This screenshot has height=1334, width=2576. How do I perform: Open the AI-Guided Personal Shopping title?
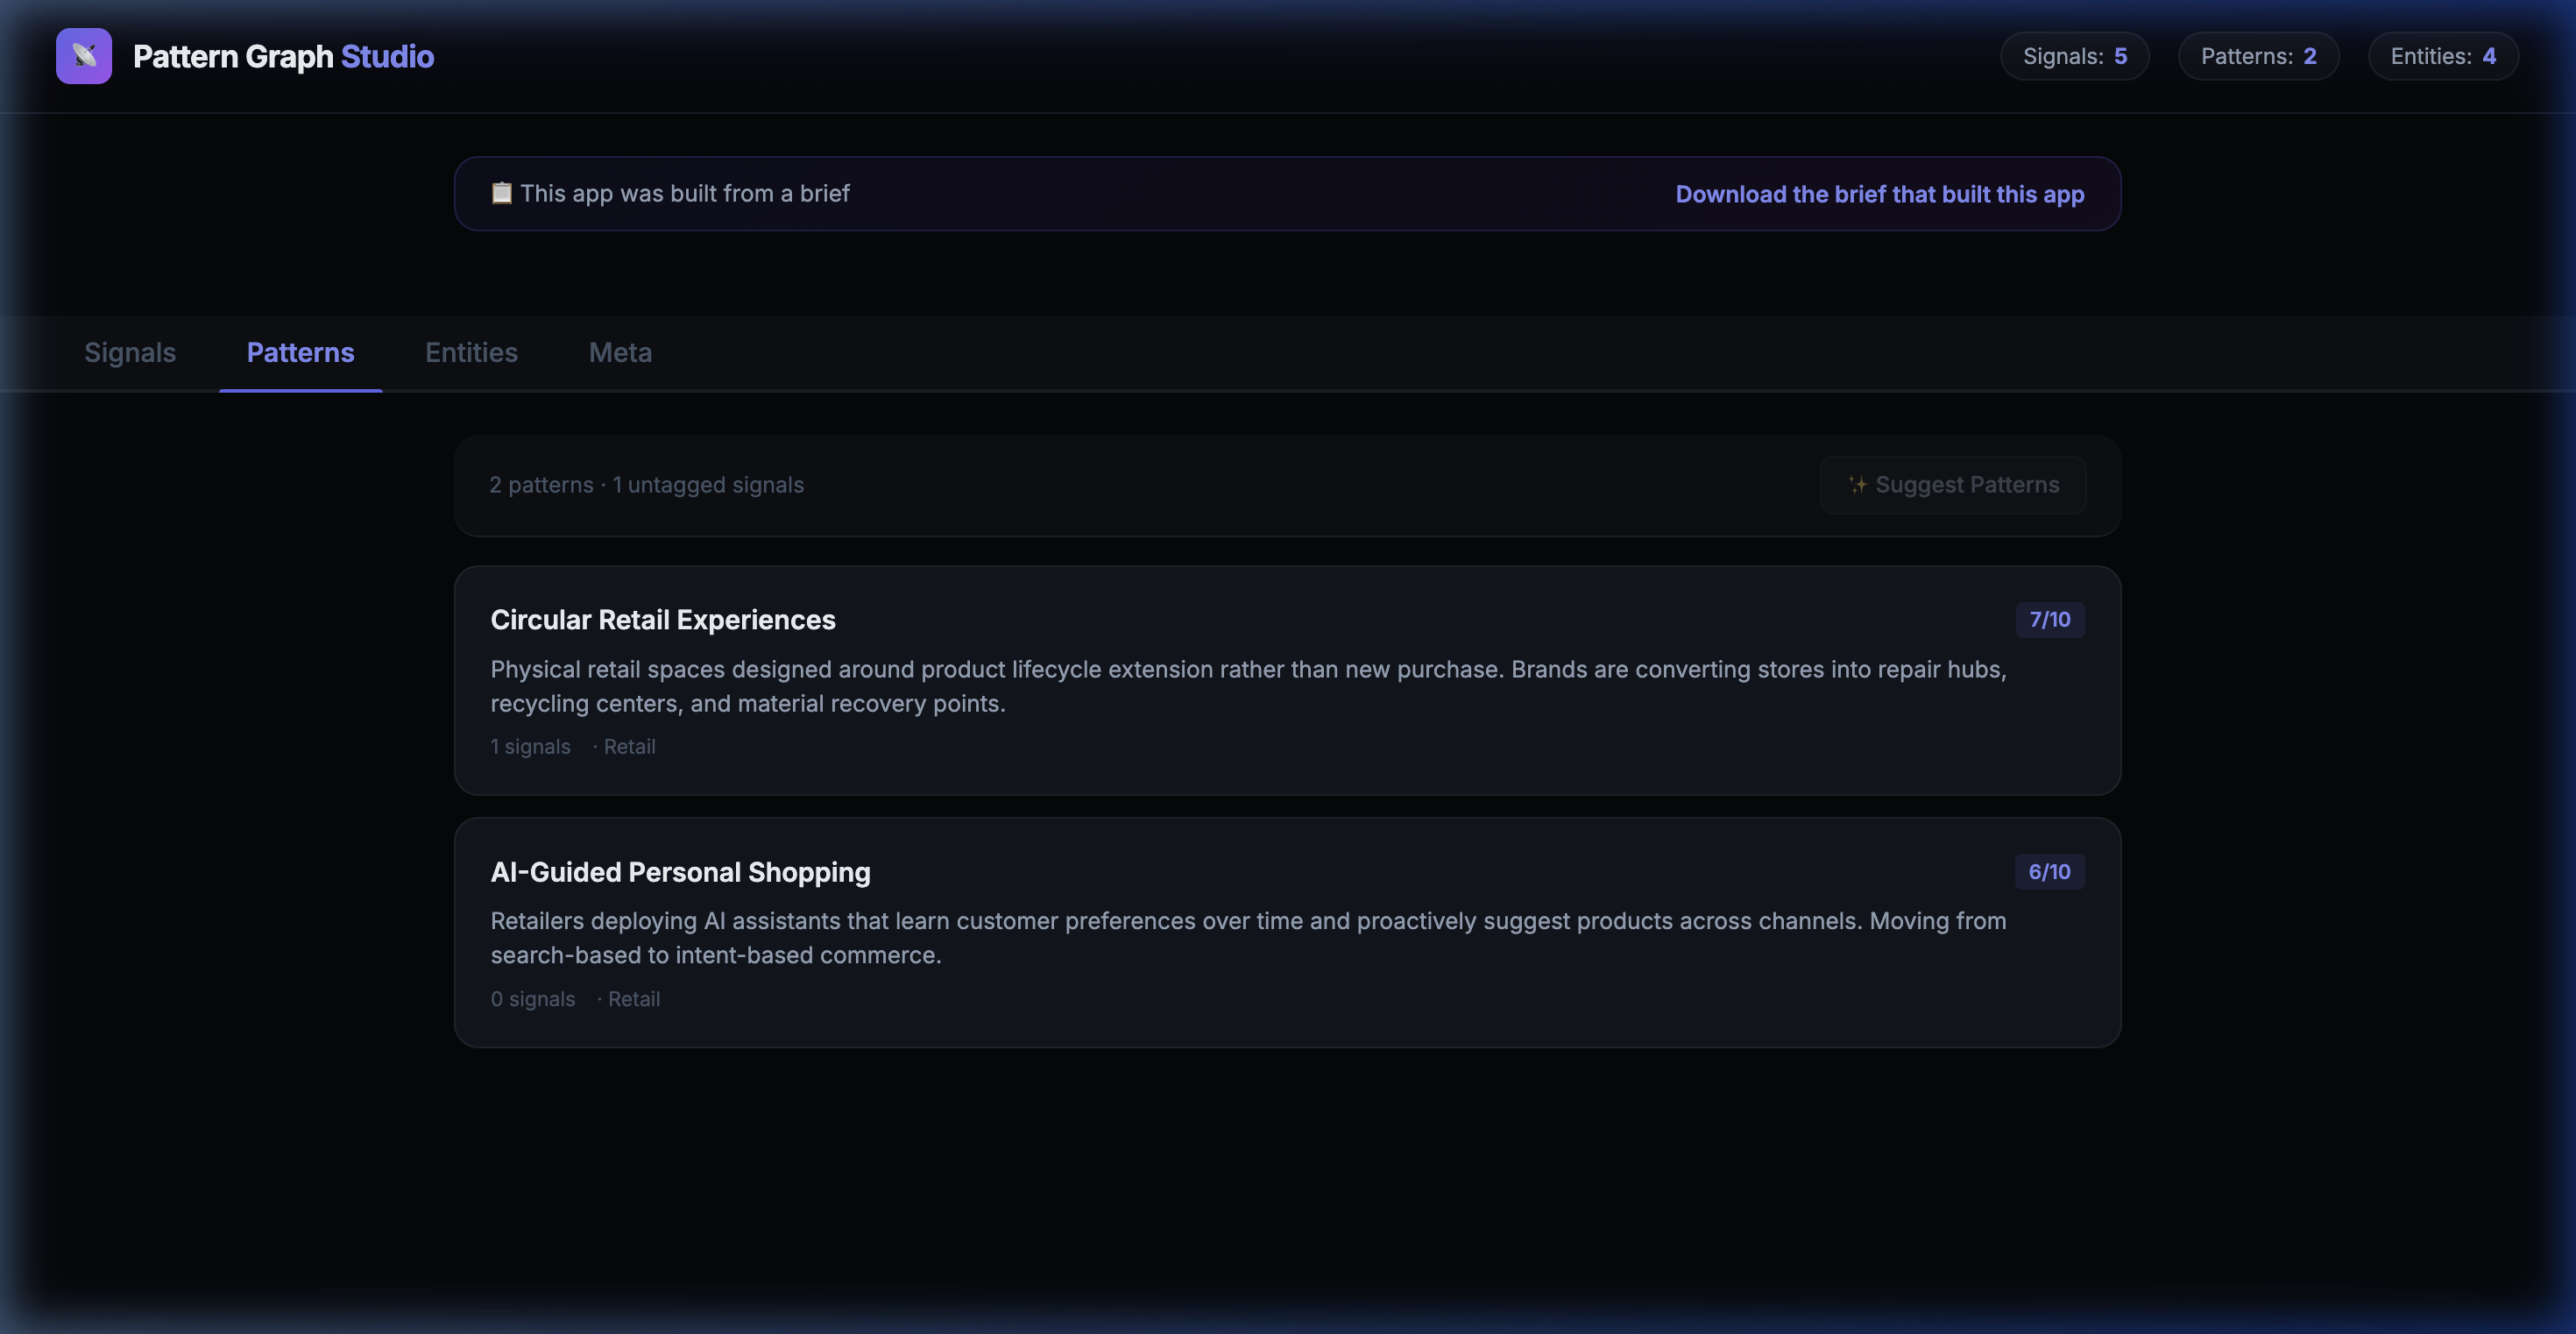[680, 872]
